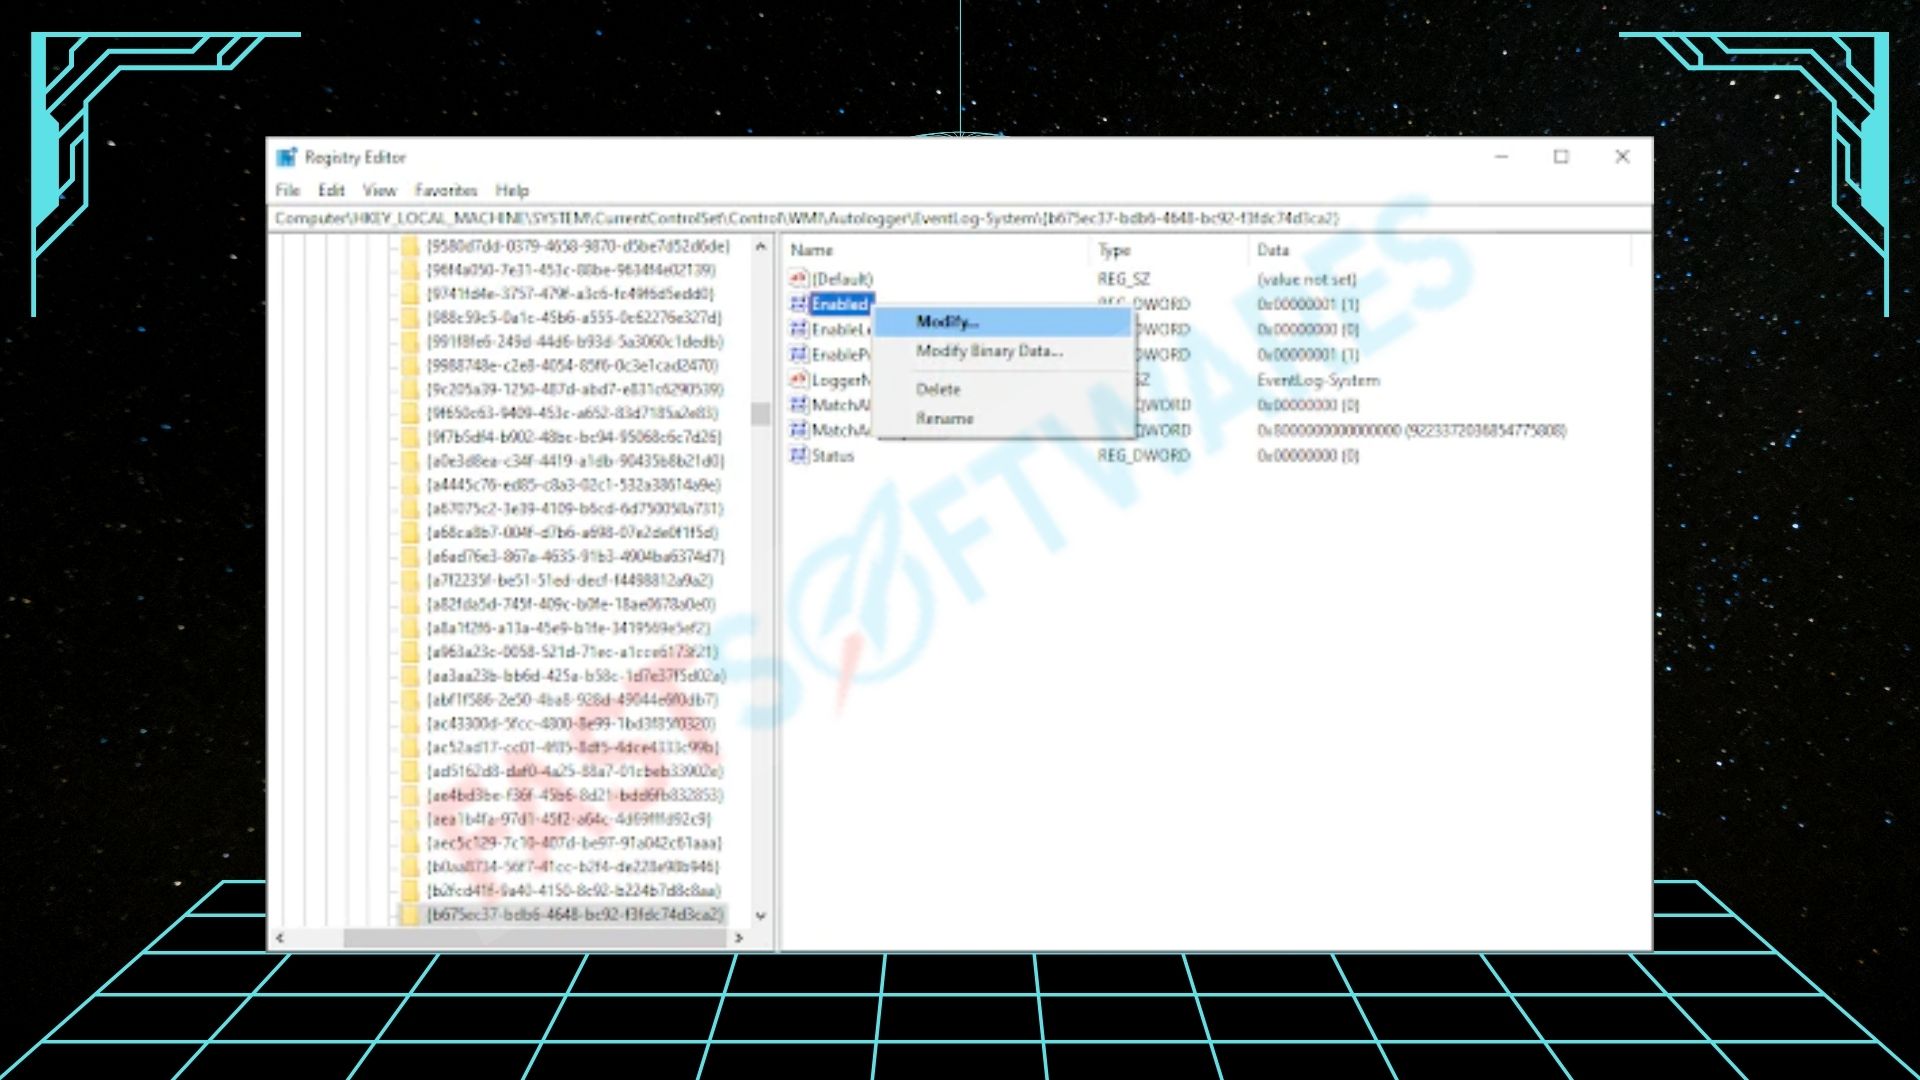The height and width of the screenshot is (1080, 1920).
Task: Select tree key {a963a23c-0058
Action: click(572, 652)
